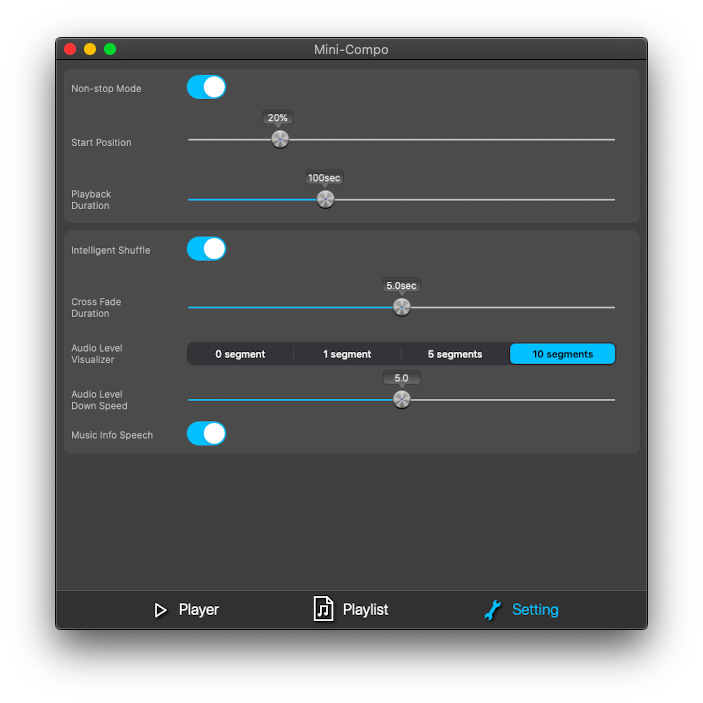Toggle Music Info Speech off
The width and height of the screenshot is (703, 703).
(206, 434)
